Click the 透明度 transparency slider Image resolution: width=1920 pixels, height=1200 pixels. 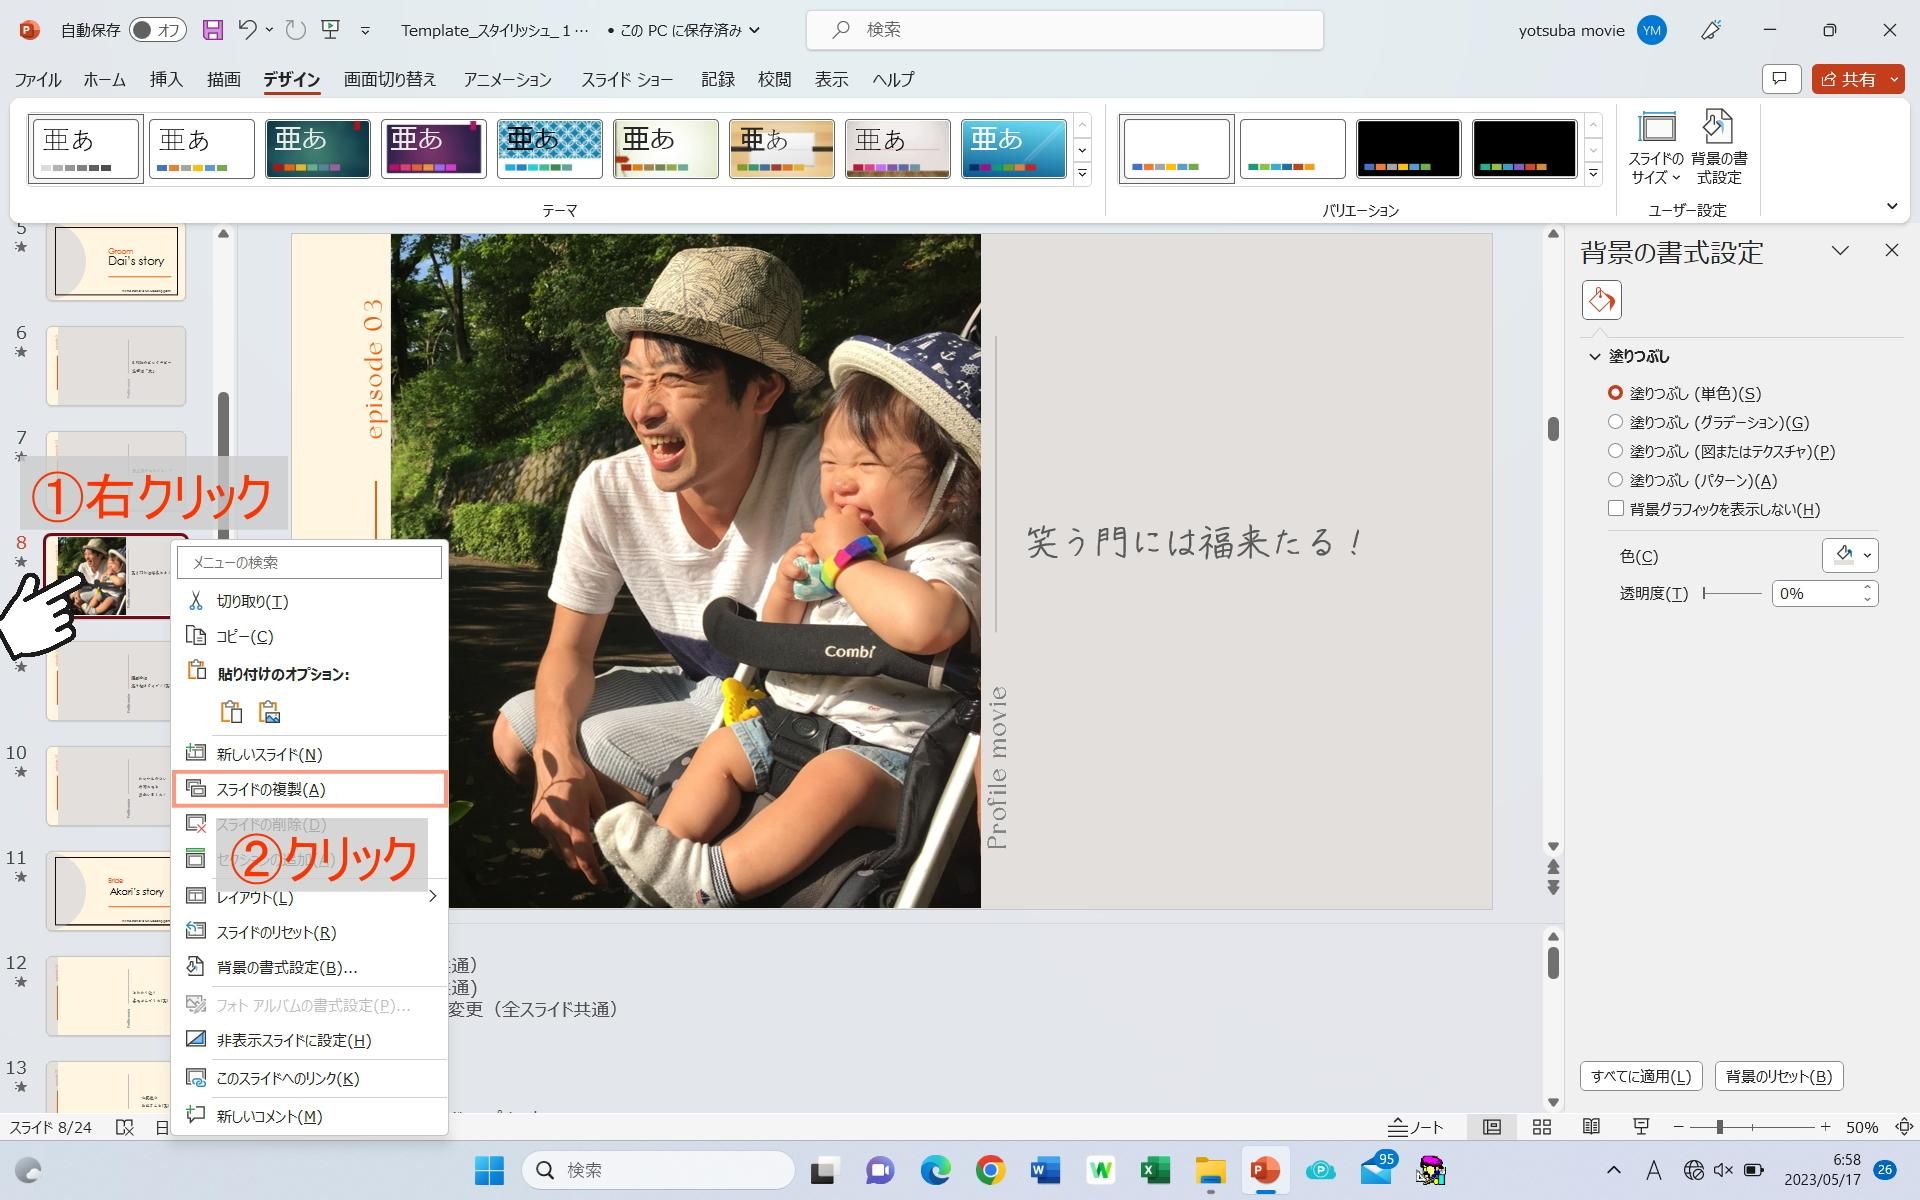[x=1732, y=593]
